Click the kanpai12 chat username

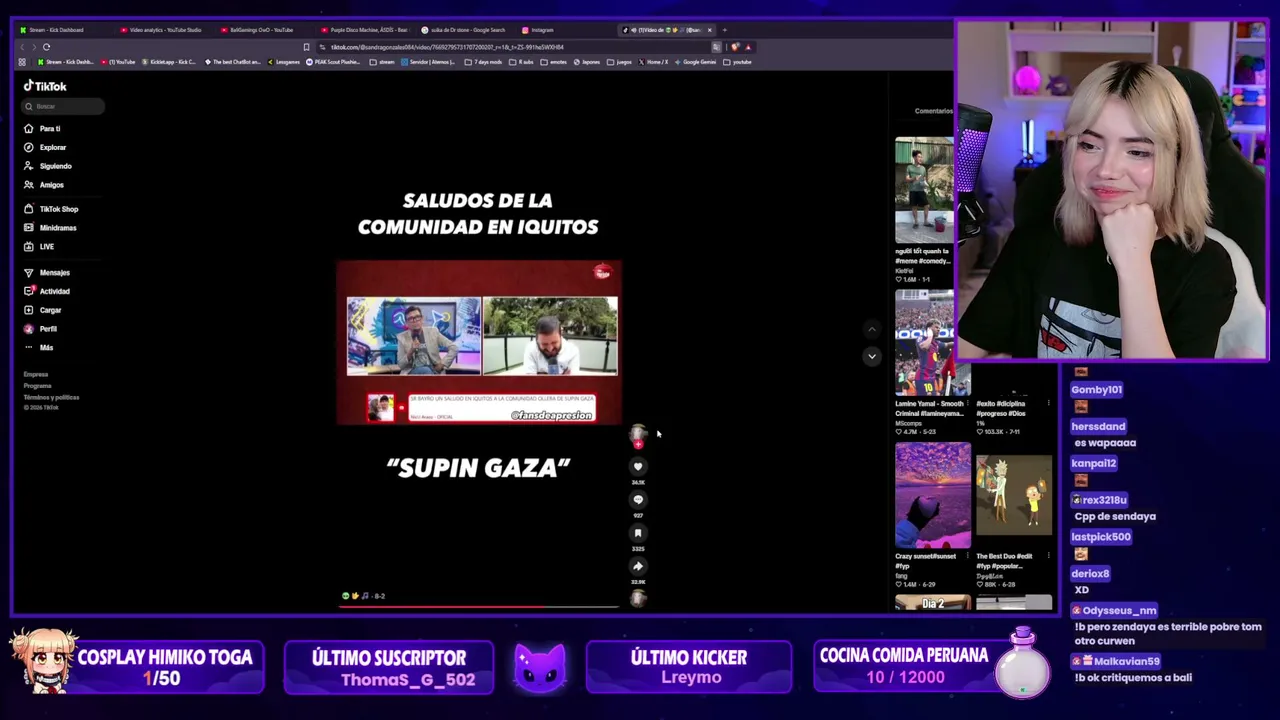[1093, 464]
